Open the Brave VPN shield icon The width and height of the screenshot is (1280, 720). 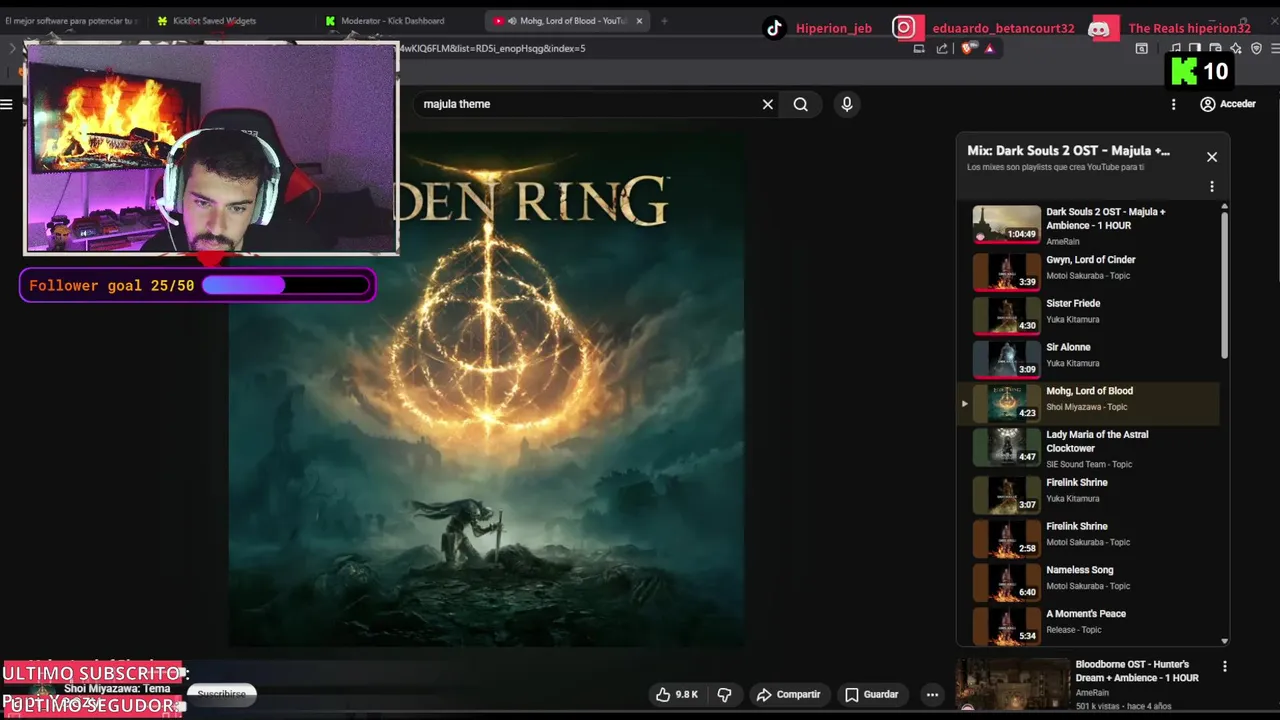(x=1257, y=48)
